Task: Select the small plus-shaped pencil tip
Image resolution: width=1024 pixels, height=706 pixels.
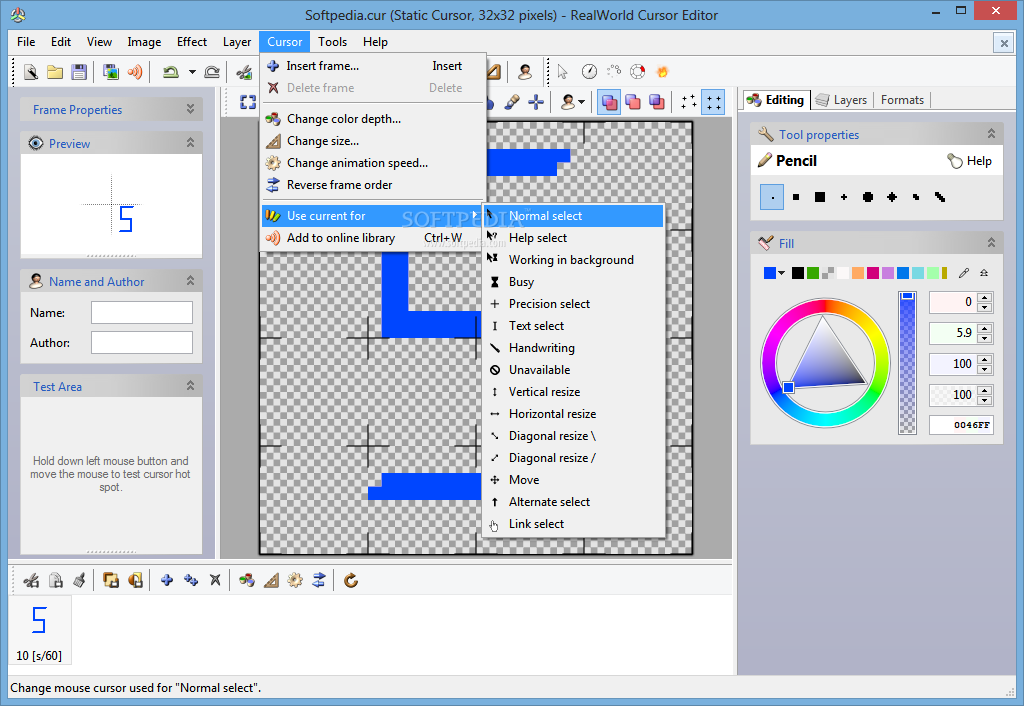Action: pos(844,197)
